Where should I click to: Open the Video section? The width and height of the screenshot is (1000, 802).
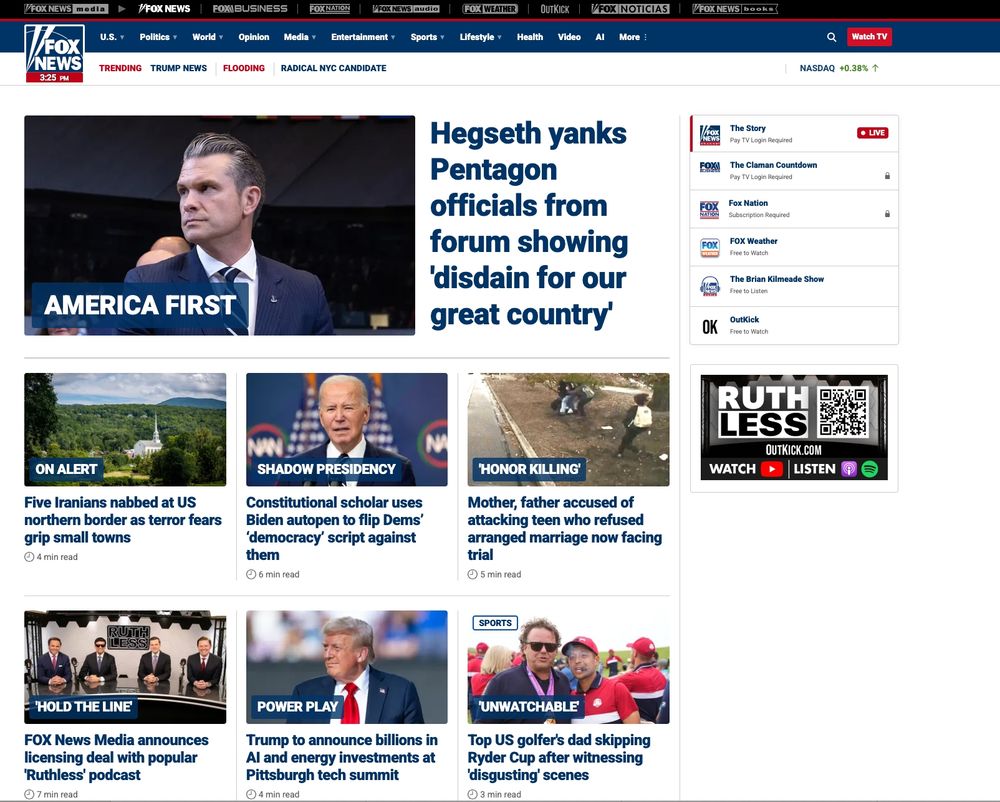(569, 37)
